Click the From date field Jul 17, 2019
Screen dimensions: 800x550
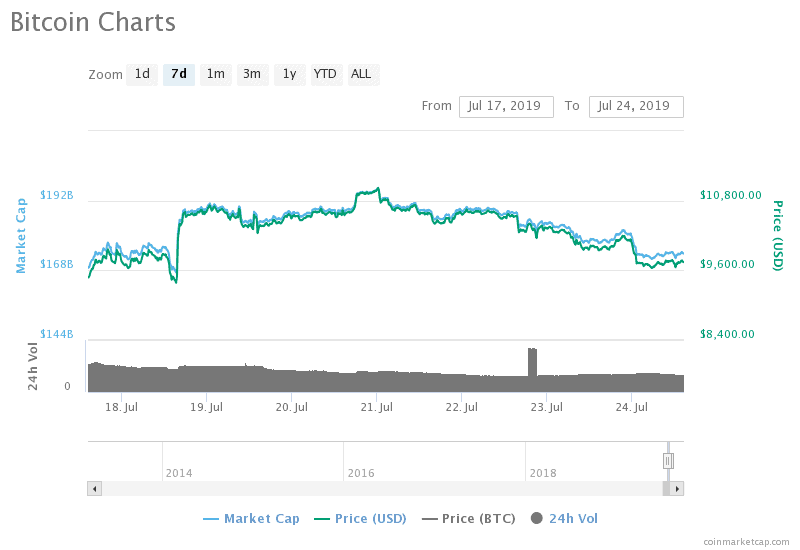click(506, 107)
